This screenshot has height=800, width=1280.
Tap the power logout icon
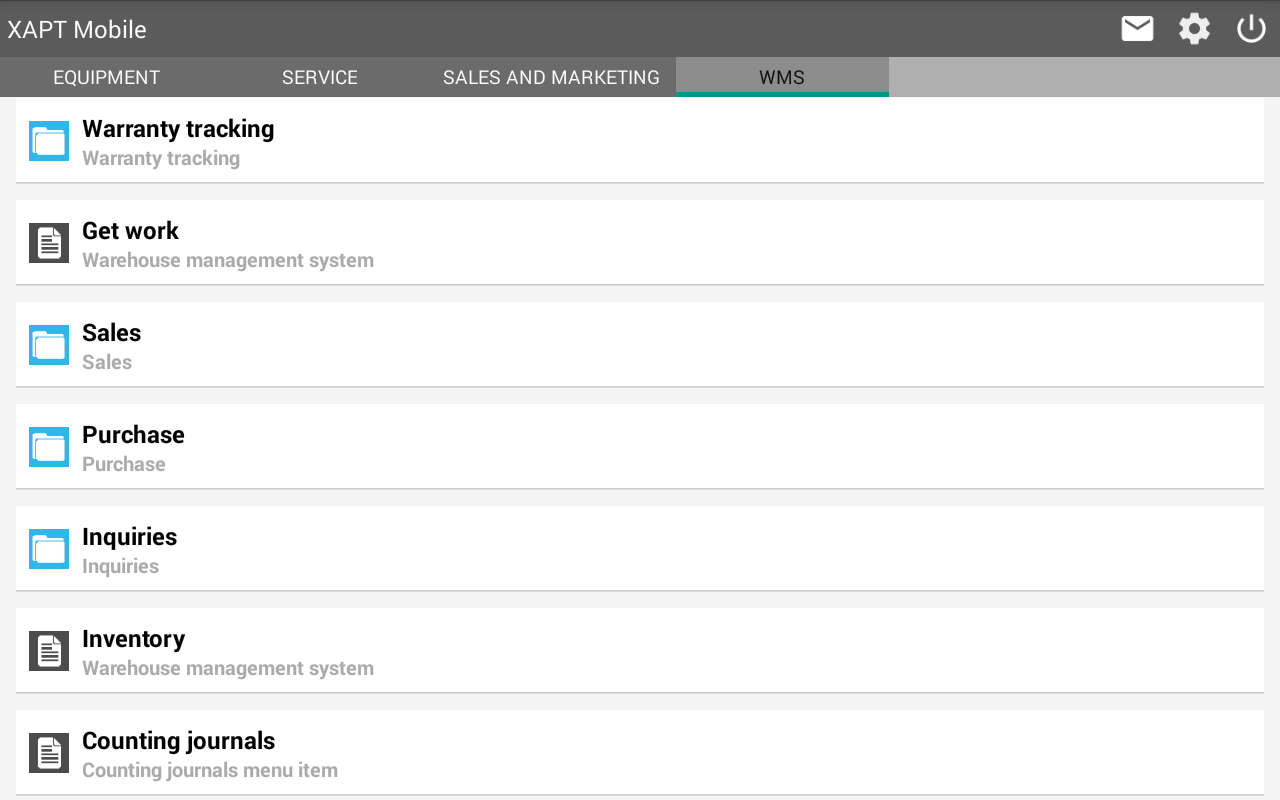pyautogui.click(x=1251, y=29)
